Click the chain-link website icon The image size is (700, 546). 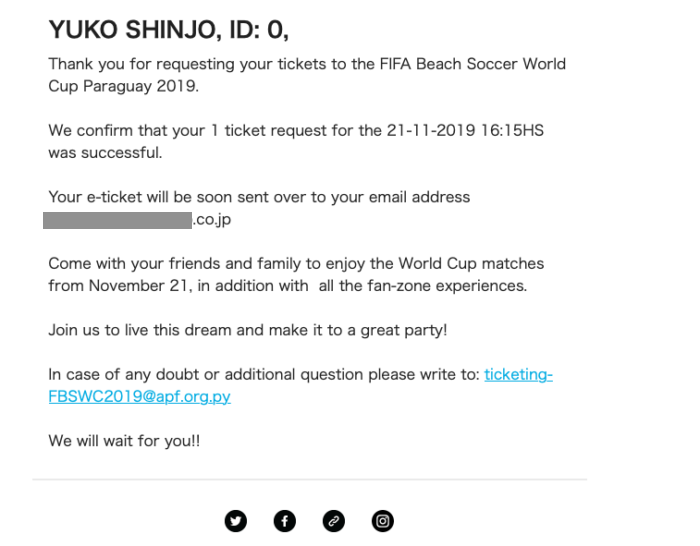(x=333, y=521)
